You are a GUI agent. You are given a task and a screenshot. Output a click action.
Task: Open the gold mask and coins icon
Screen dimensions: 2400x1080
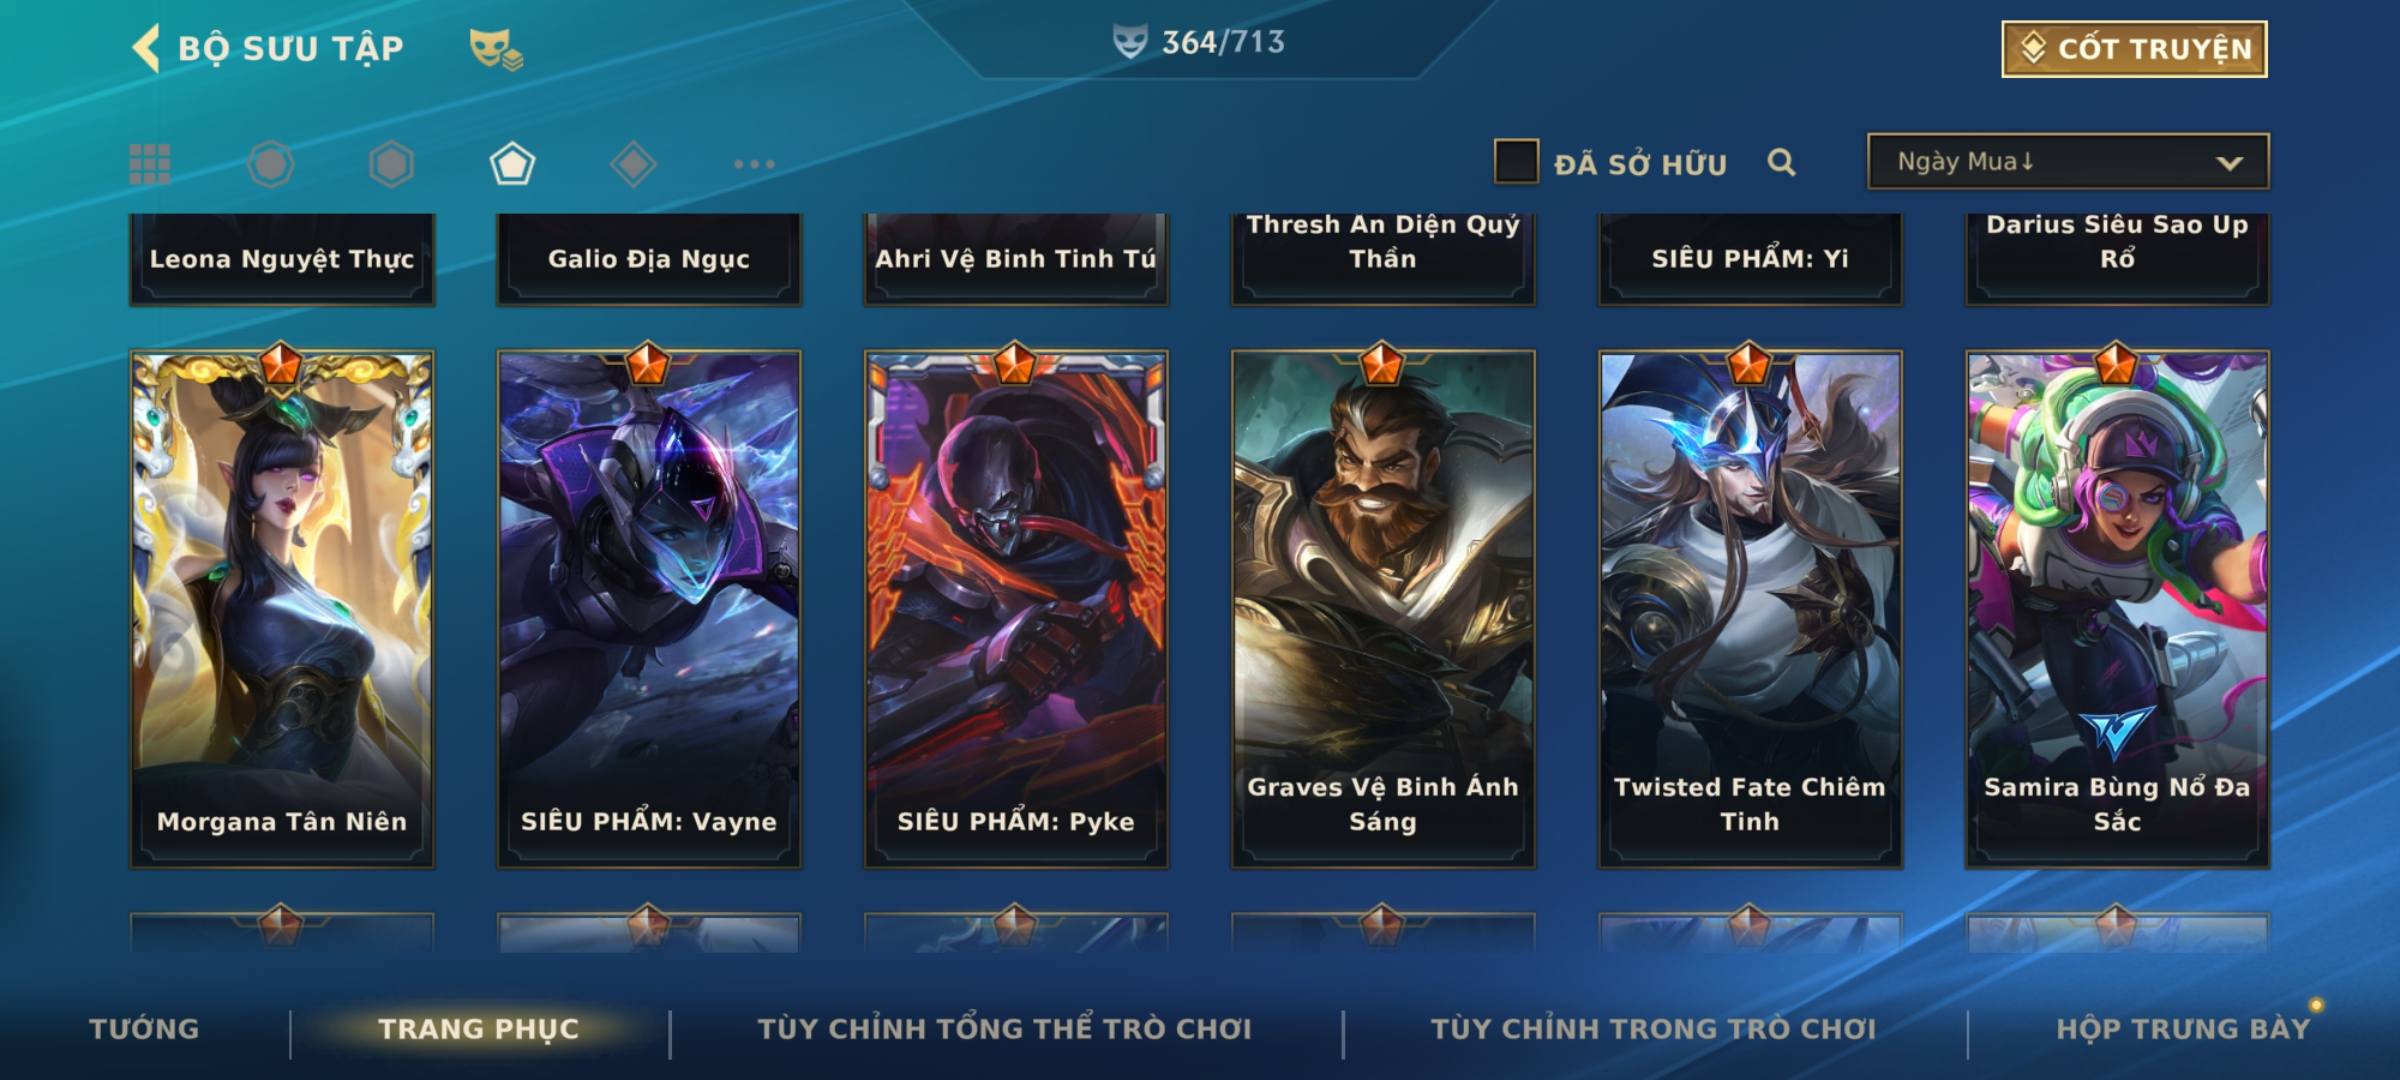pyautogui.click(x=497, y=48)
